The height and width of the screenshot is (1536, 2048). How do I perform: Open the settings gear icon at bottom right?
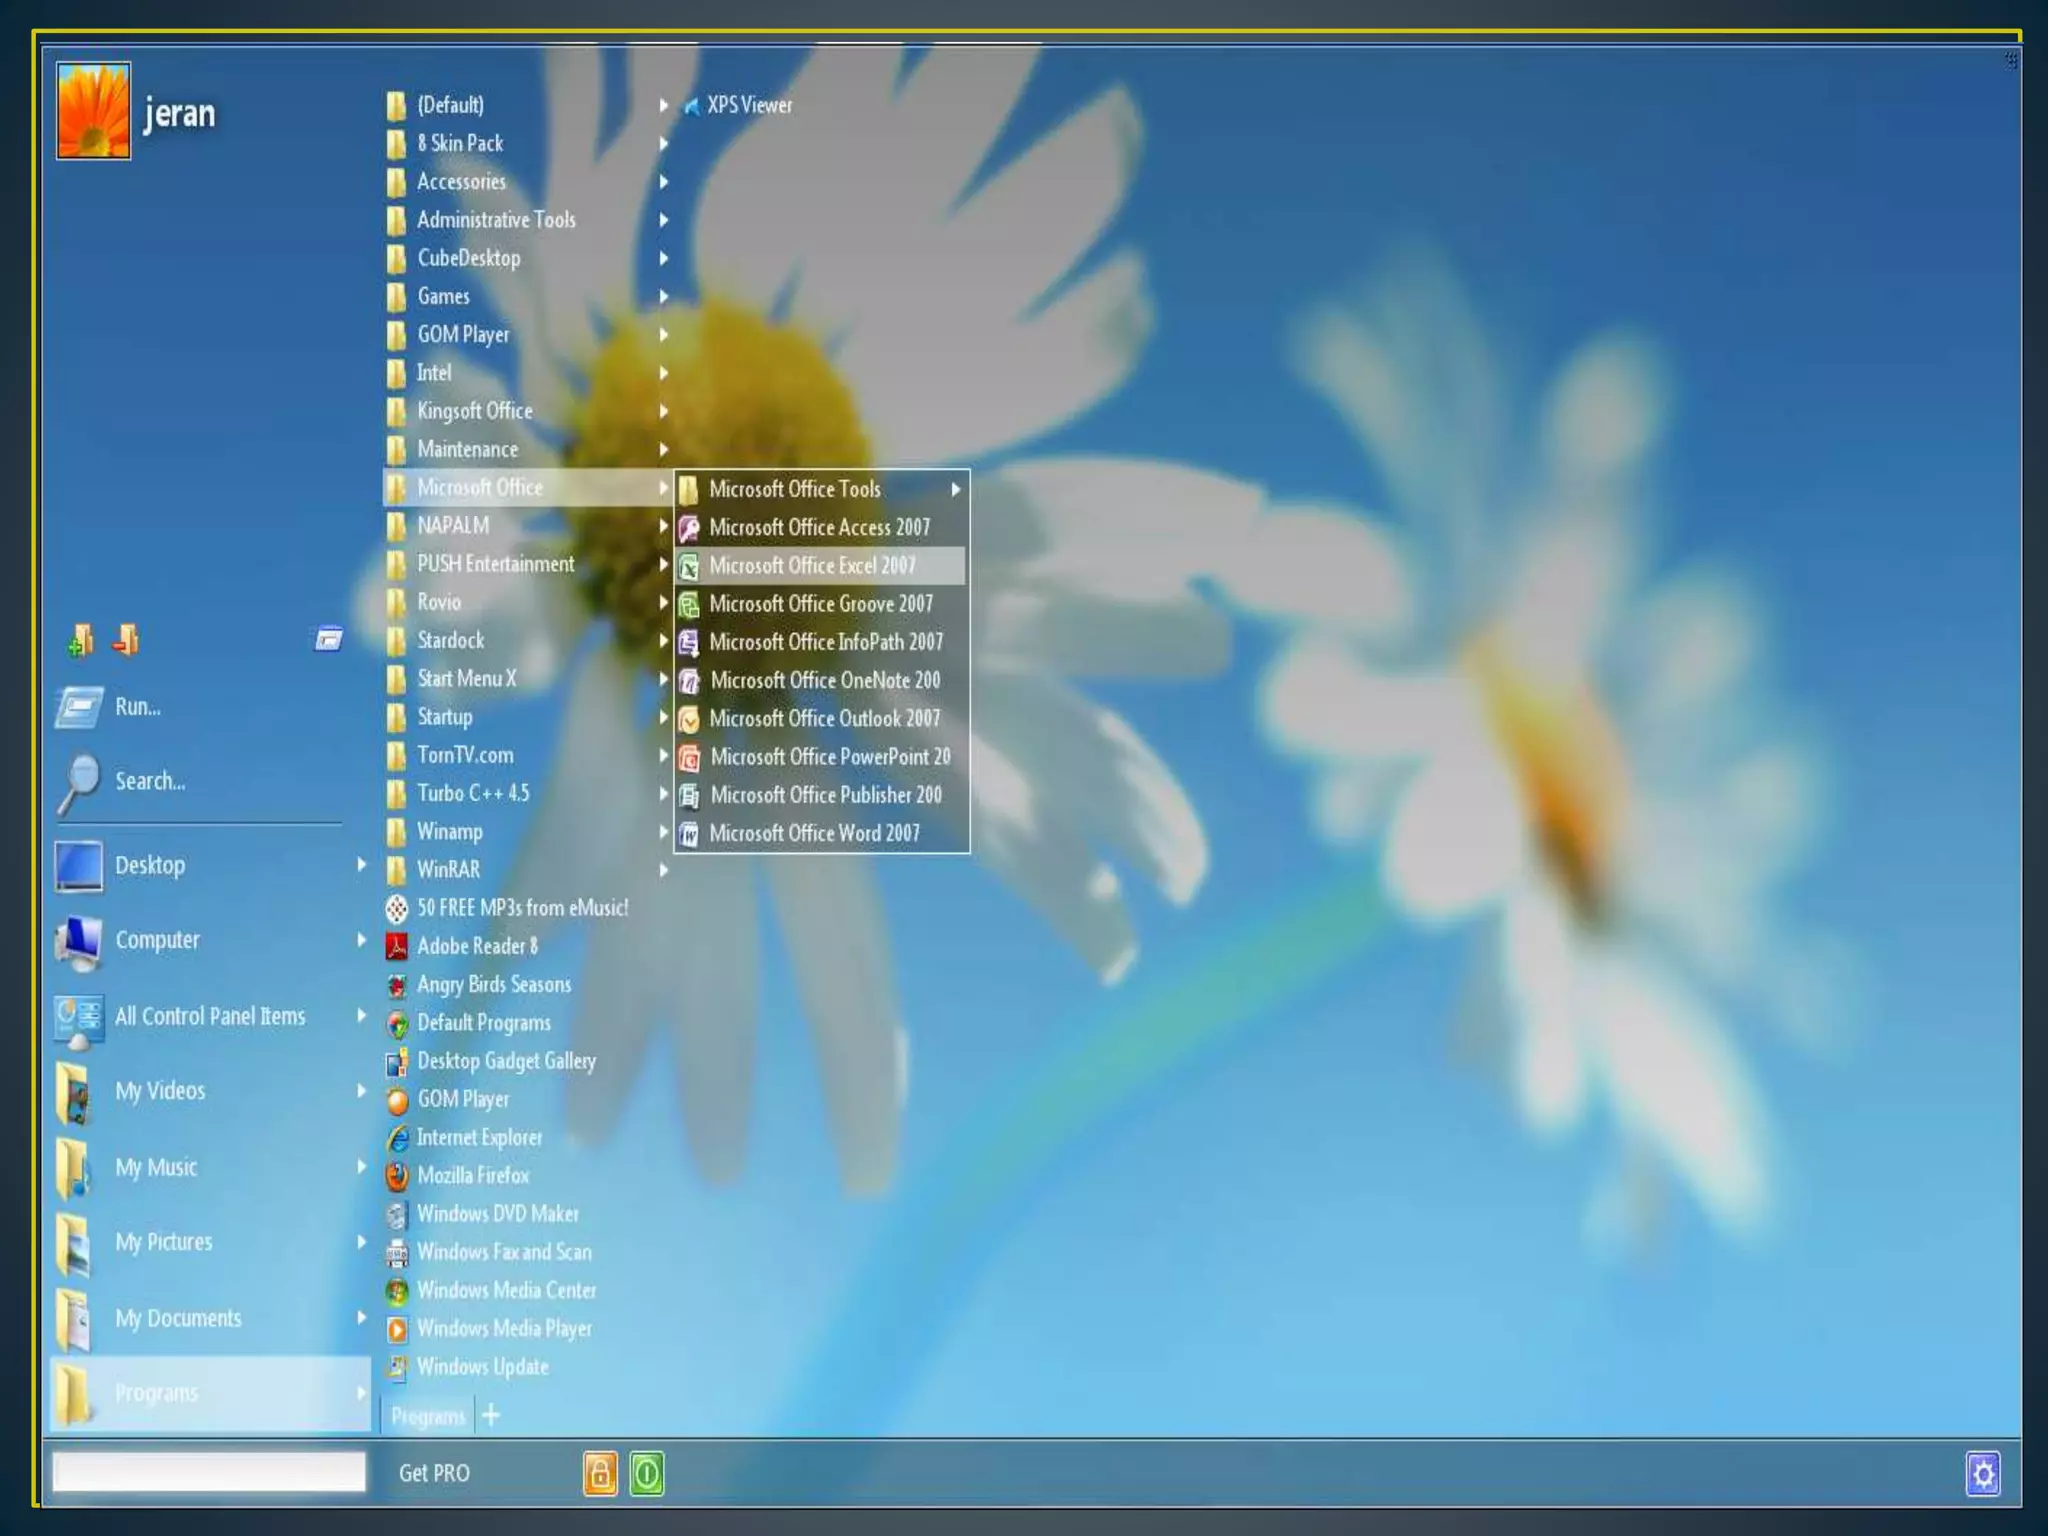coord(1983,1473)
